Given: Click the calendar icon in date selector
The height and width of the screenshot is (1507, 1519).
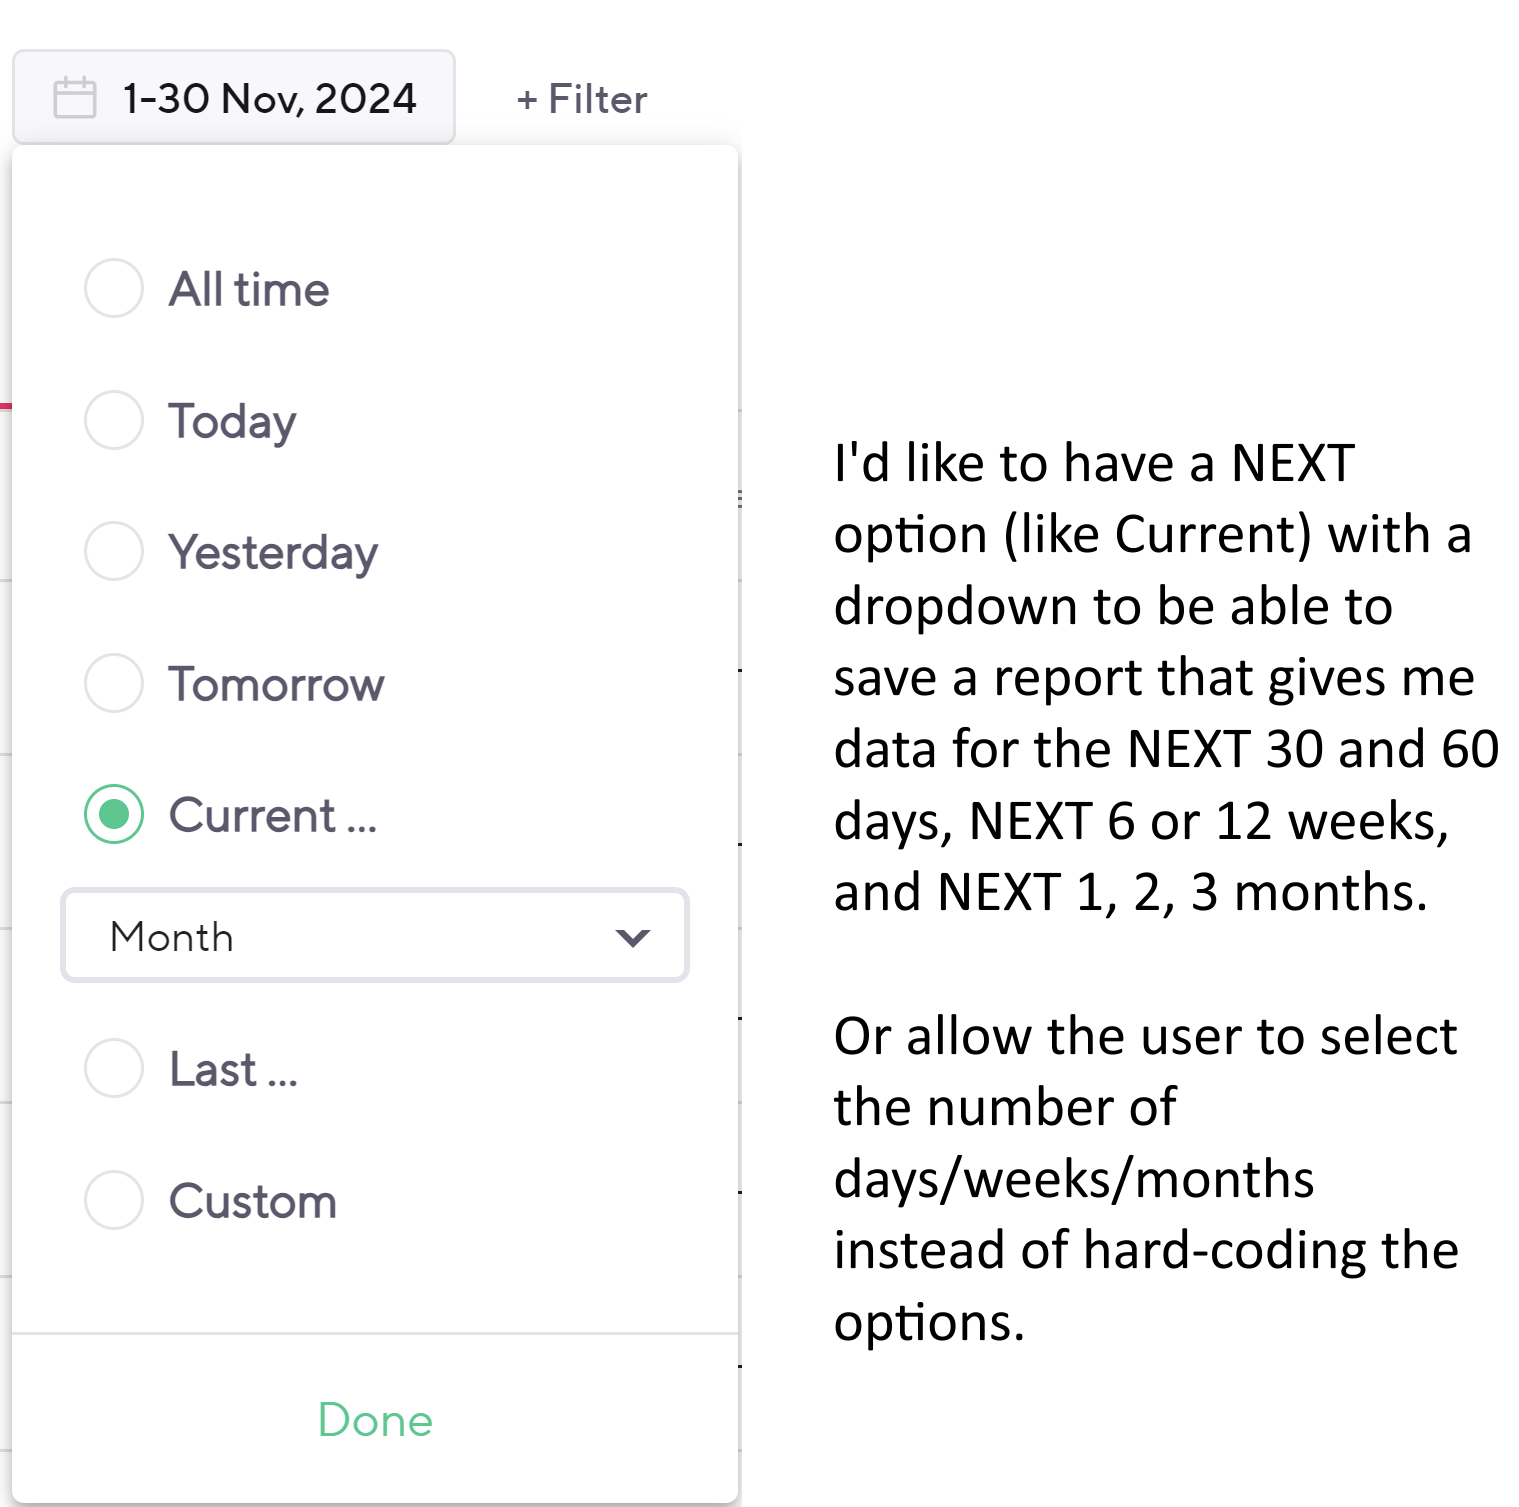Looking at the screenshot, I should (x=75, y=98).
